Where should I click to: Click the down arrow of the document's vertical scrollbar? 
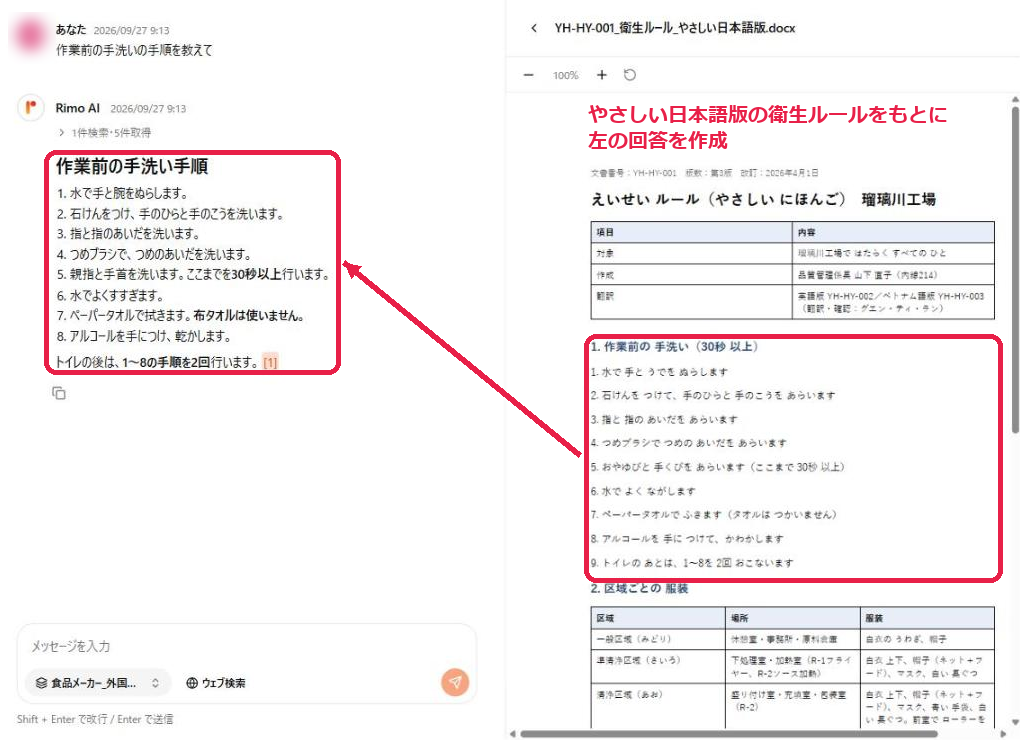point(1015,722)
